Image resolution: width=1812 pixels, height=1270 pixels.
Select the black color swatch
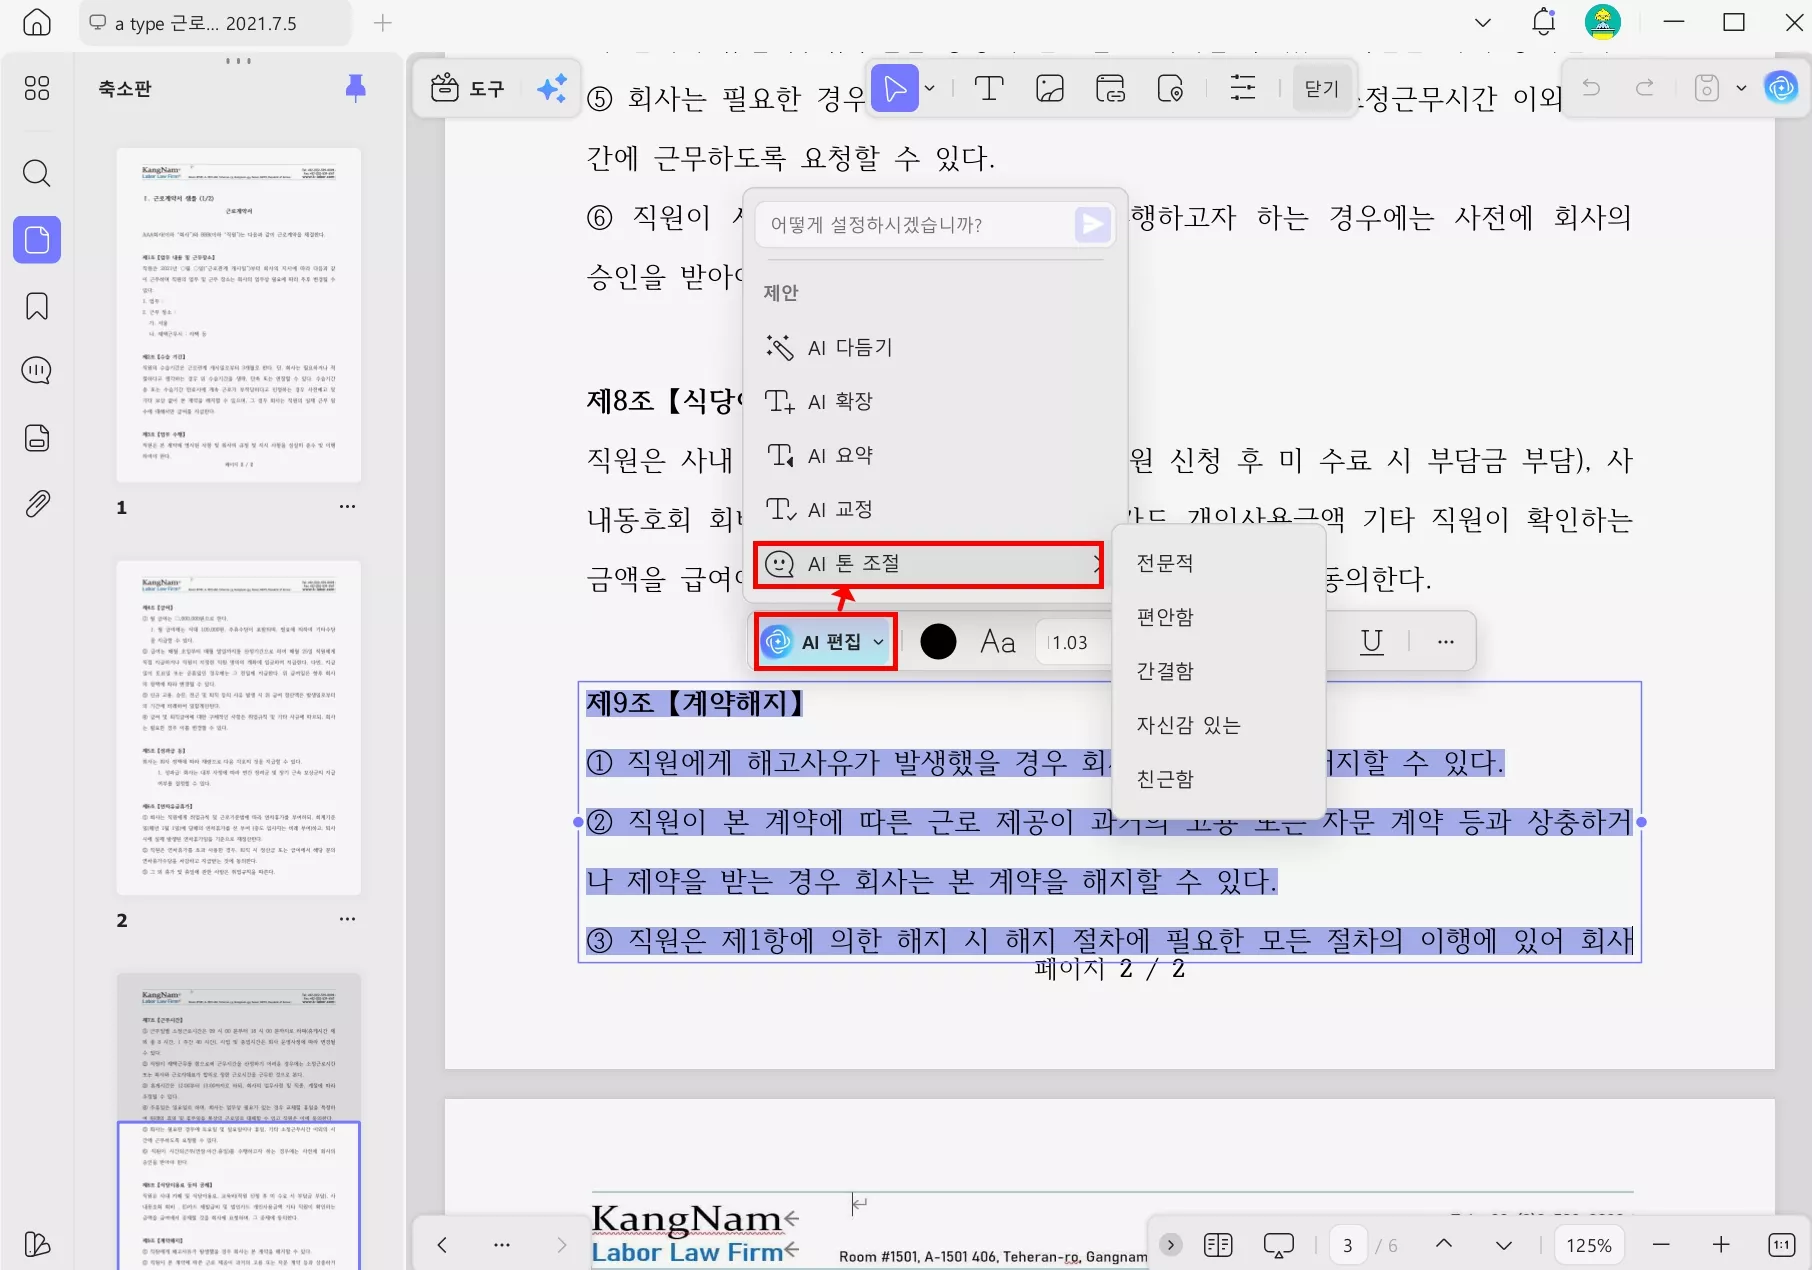[x=938, y=641]
